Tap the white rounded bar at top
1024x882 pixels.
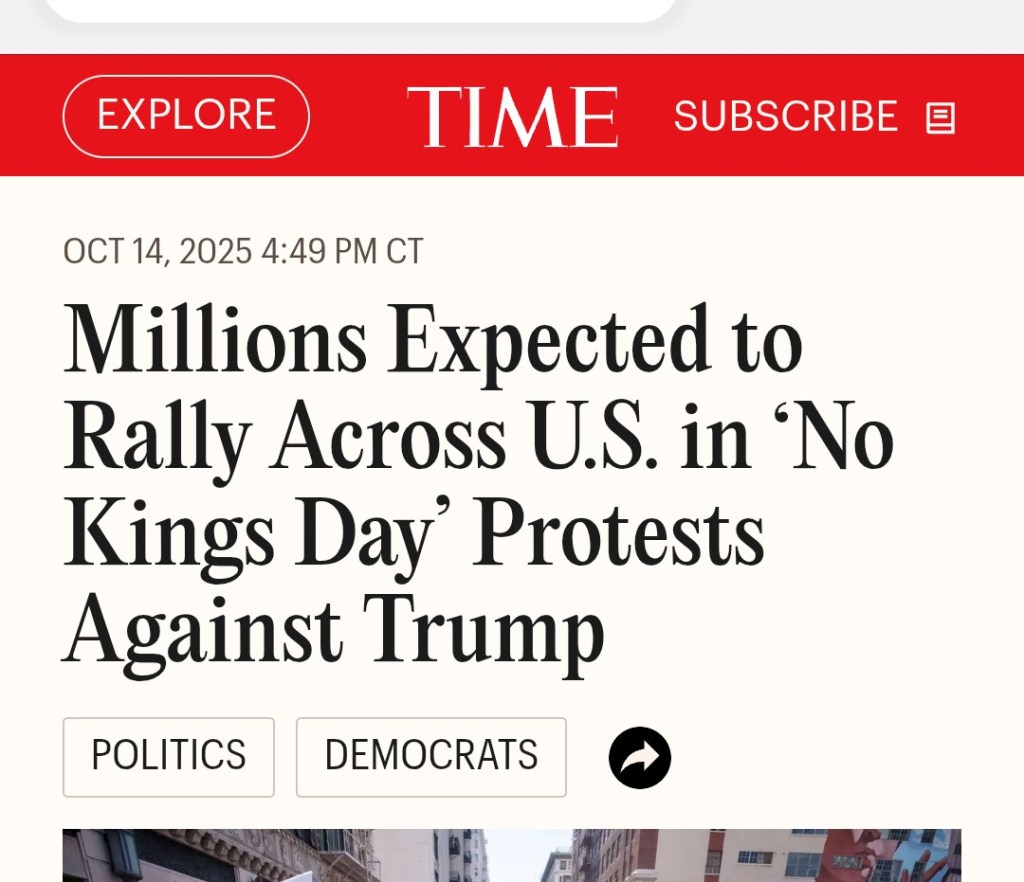360,10
